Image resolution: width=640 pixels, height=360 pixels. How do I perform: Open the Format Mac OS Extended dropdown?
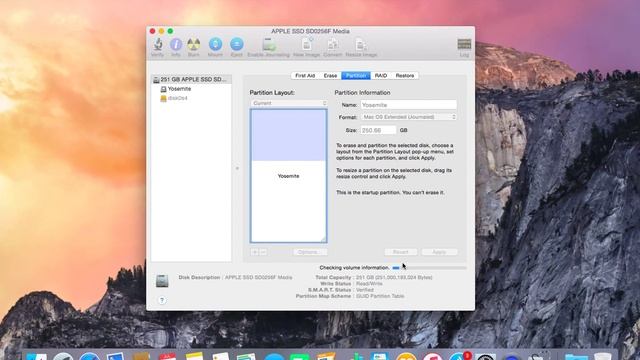(x=409, y=117)
